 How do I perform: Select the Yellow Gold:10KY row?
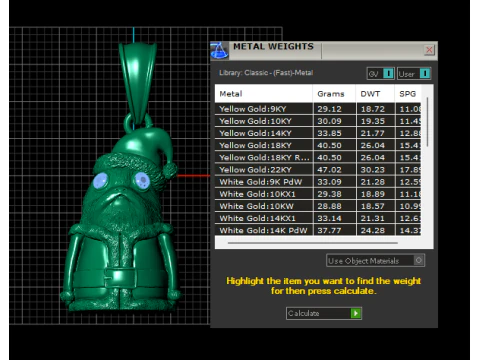click(x=318, y=121)
